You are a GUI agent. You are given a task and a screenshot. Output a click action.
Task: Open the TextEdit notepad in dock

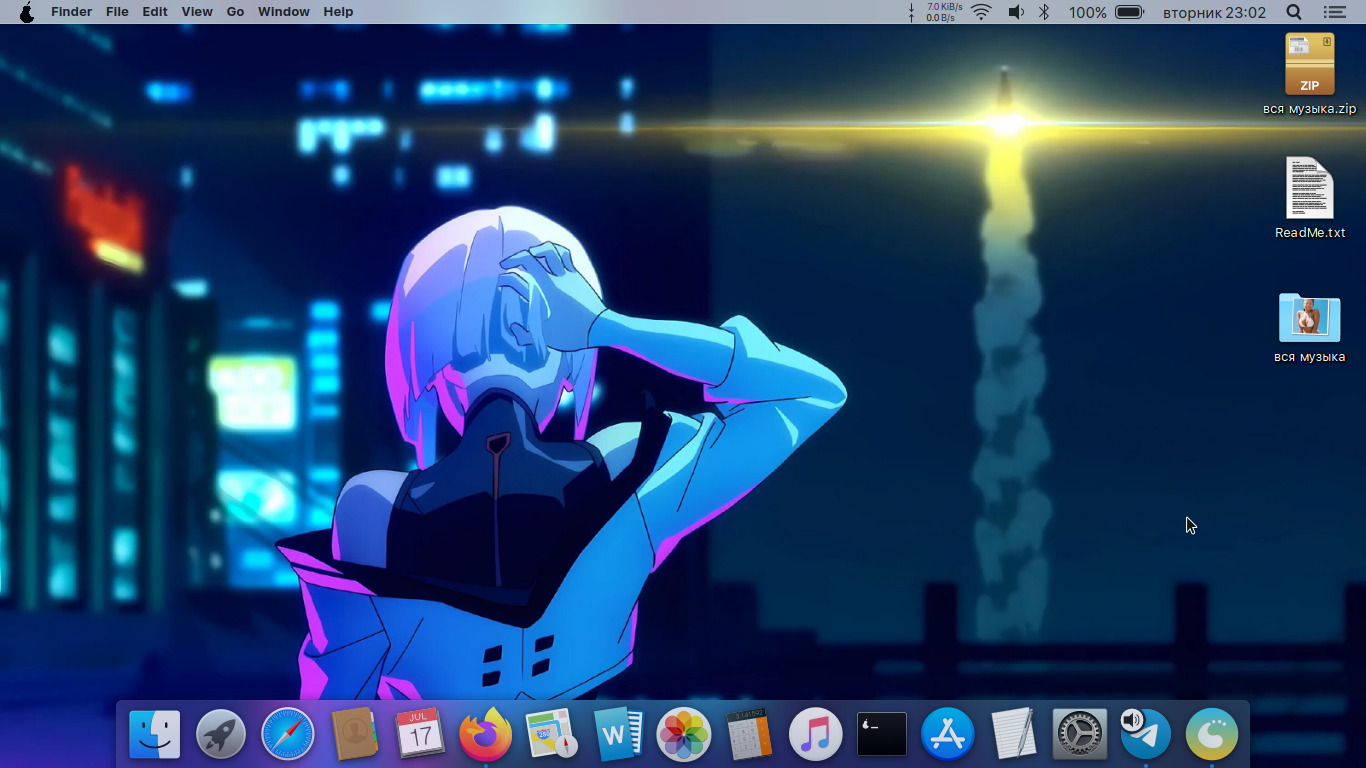click(1013, 735)
